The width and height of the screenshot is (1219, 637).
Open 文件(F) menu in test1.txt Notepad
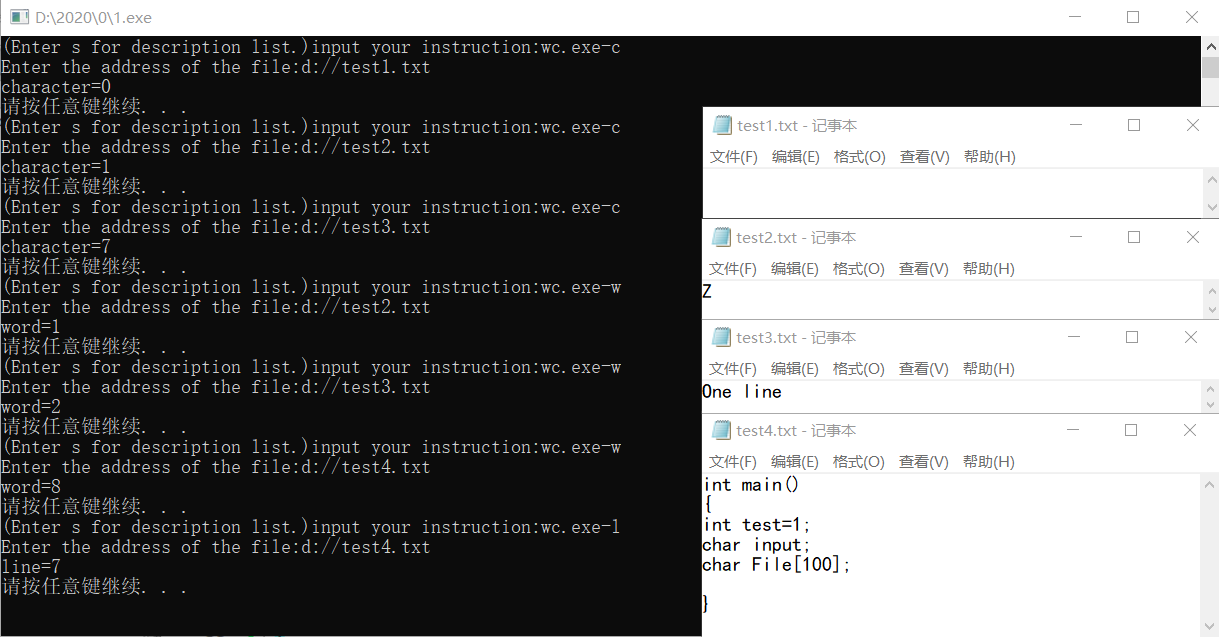click(734, 157)
